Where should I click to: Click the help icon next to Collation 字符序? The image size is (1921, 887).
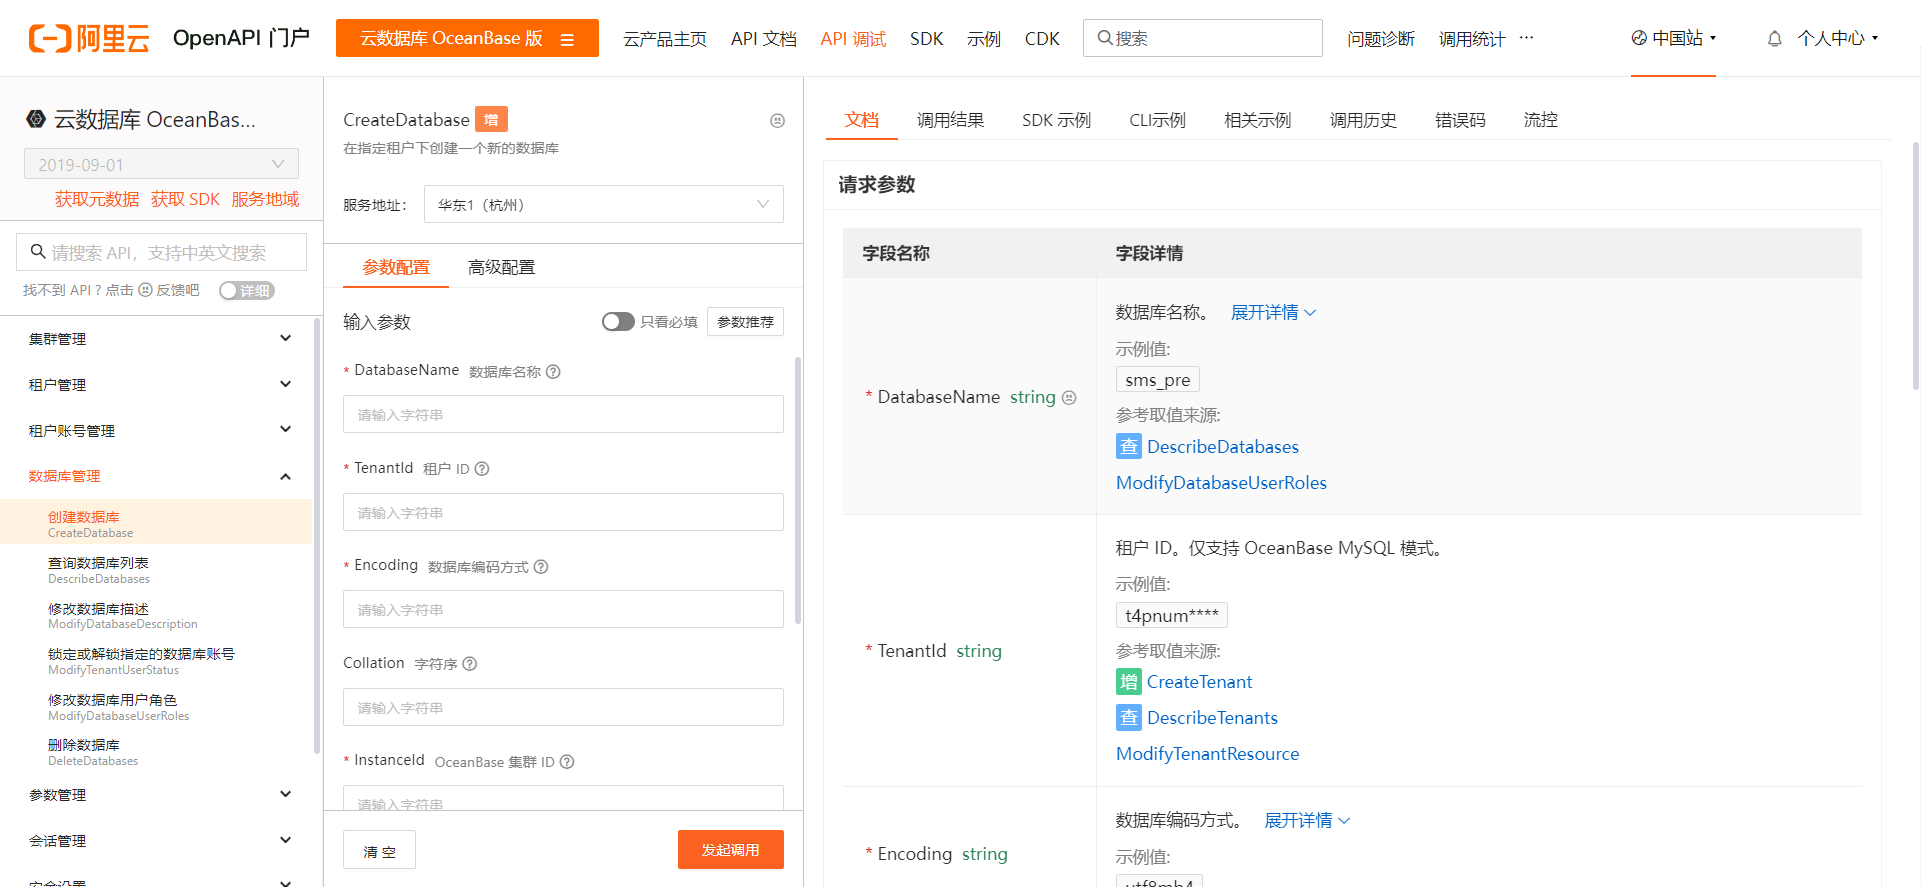pyautogui.click(x=470, y=664)
